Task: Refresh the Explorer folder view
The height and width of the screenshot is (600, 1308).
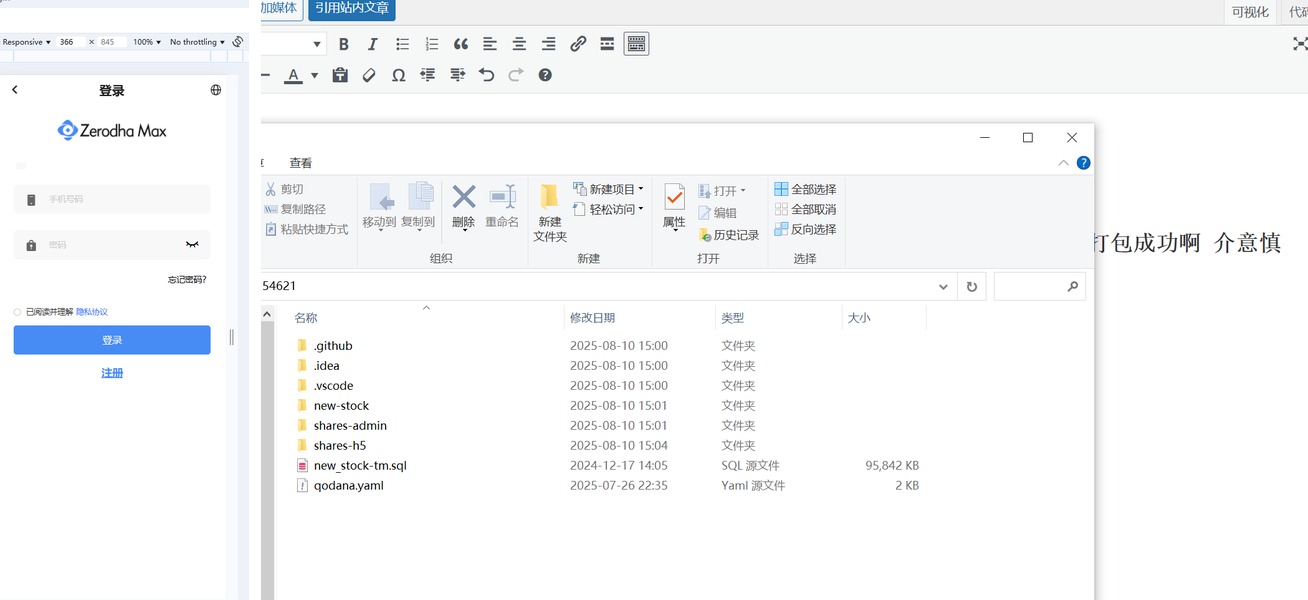Action: [972, 286]
